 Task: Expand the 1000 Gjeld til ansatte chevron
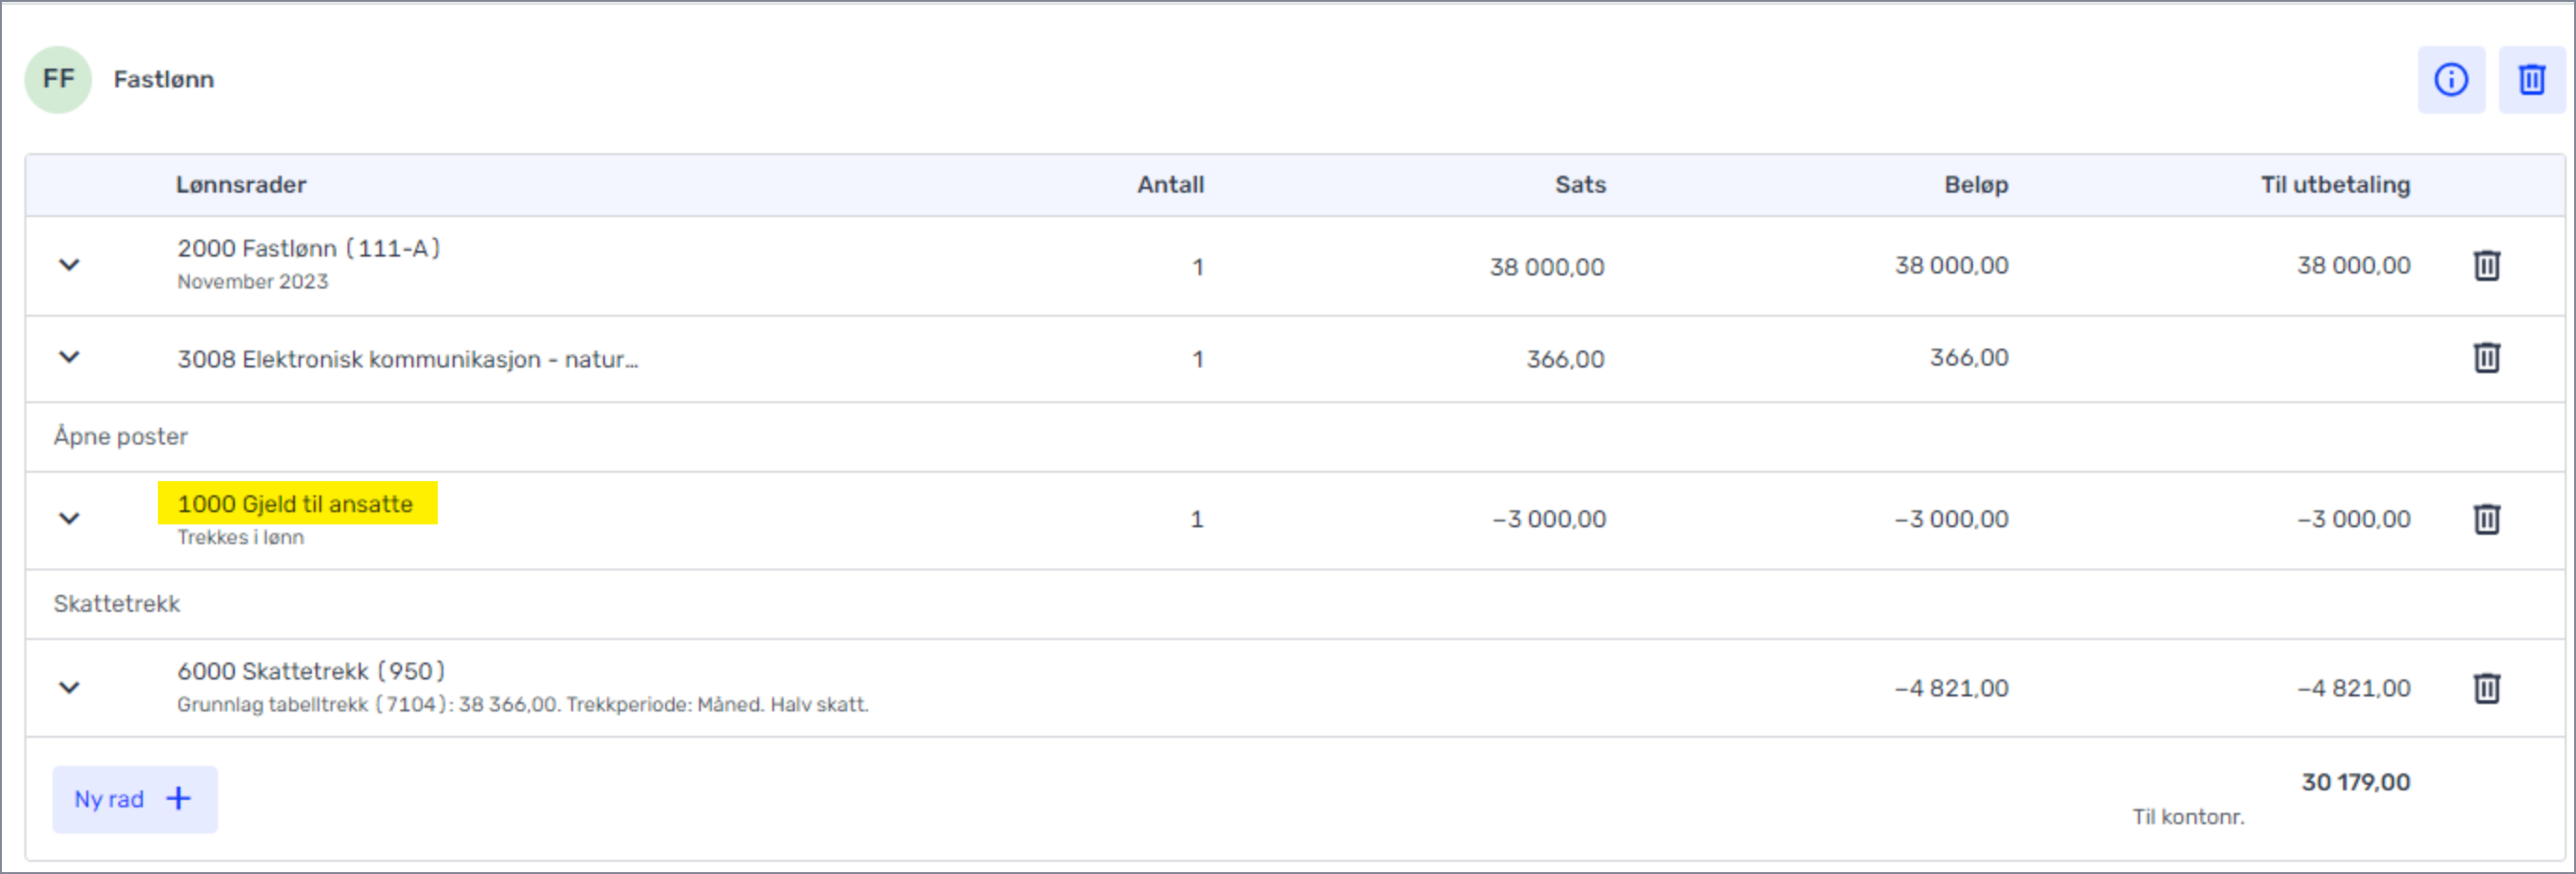pos(69,519)
